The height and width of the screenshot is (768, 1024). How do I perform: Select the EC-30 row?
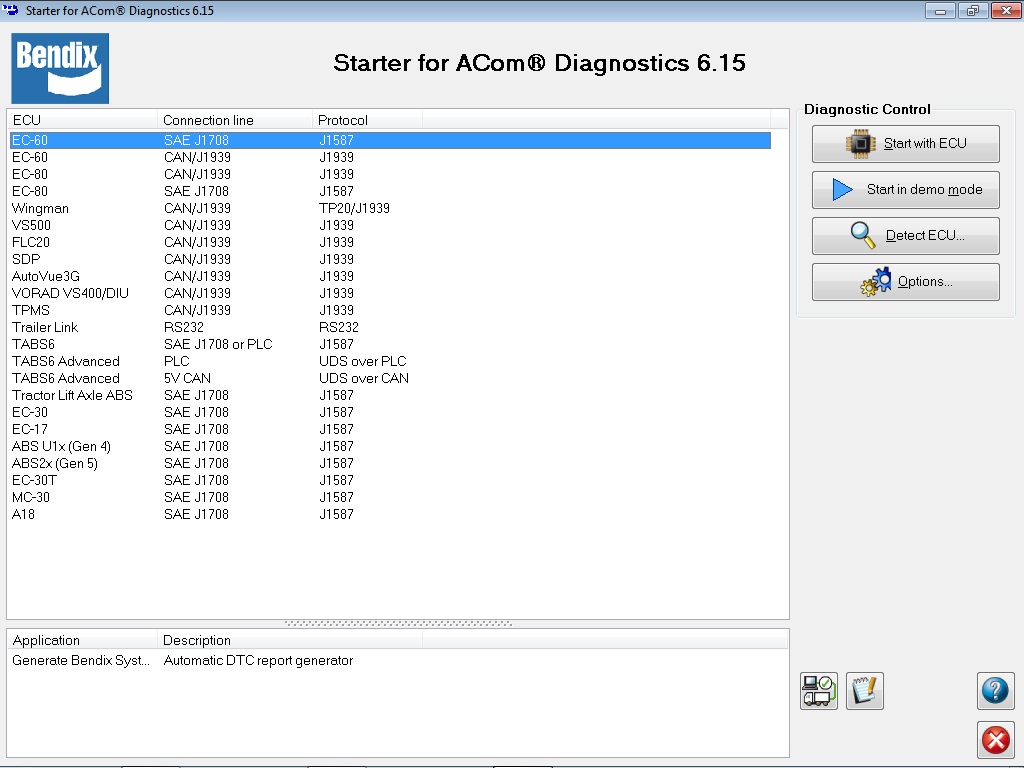click(x=391, y=412)
